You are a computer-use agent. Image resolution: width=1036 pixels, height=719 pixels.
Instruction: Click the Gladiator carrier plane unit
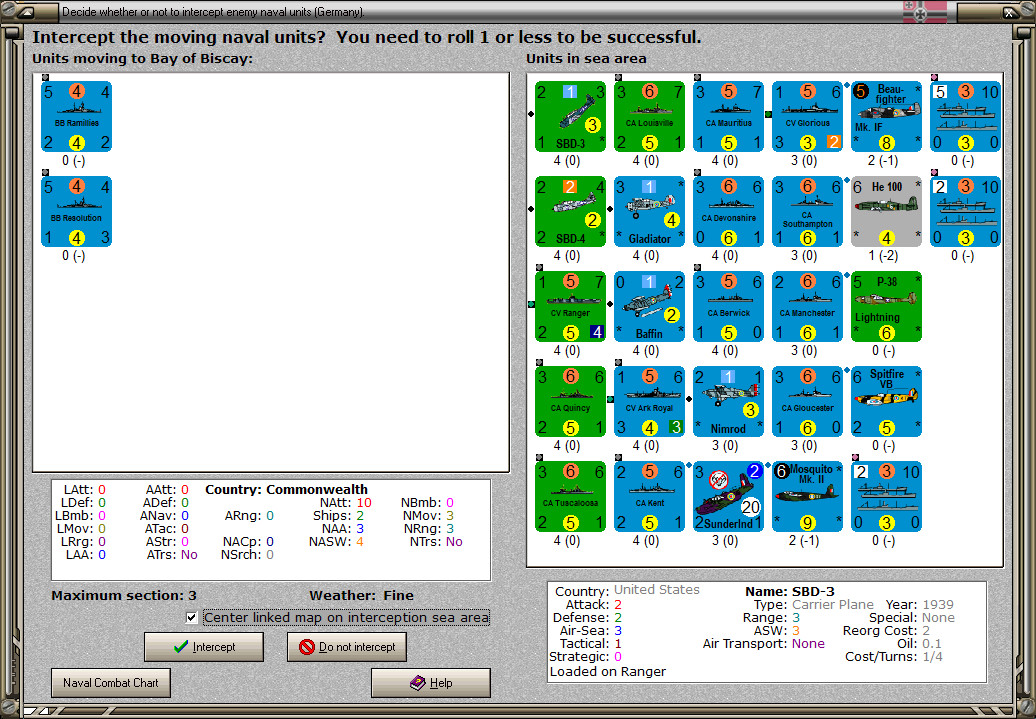click(649, 211)
